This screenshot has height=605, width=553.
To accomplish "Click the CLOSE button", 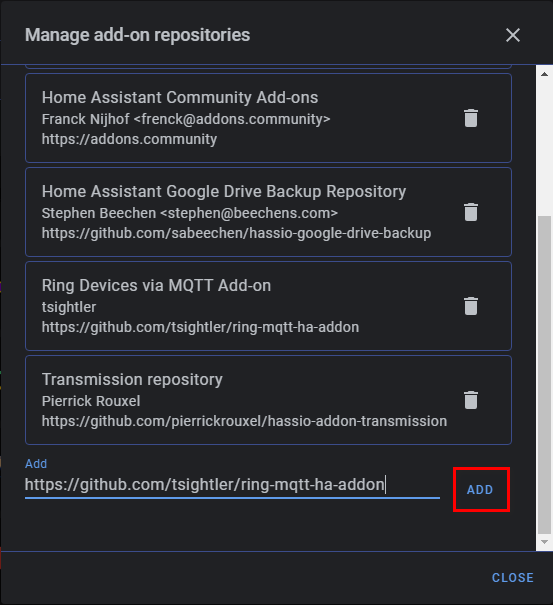I will 512,578.
